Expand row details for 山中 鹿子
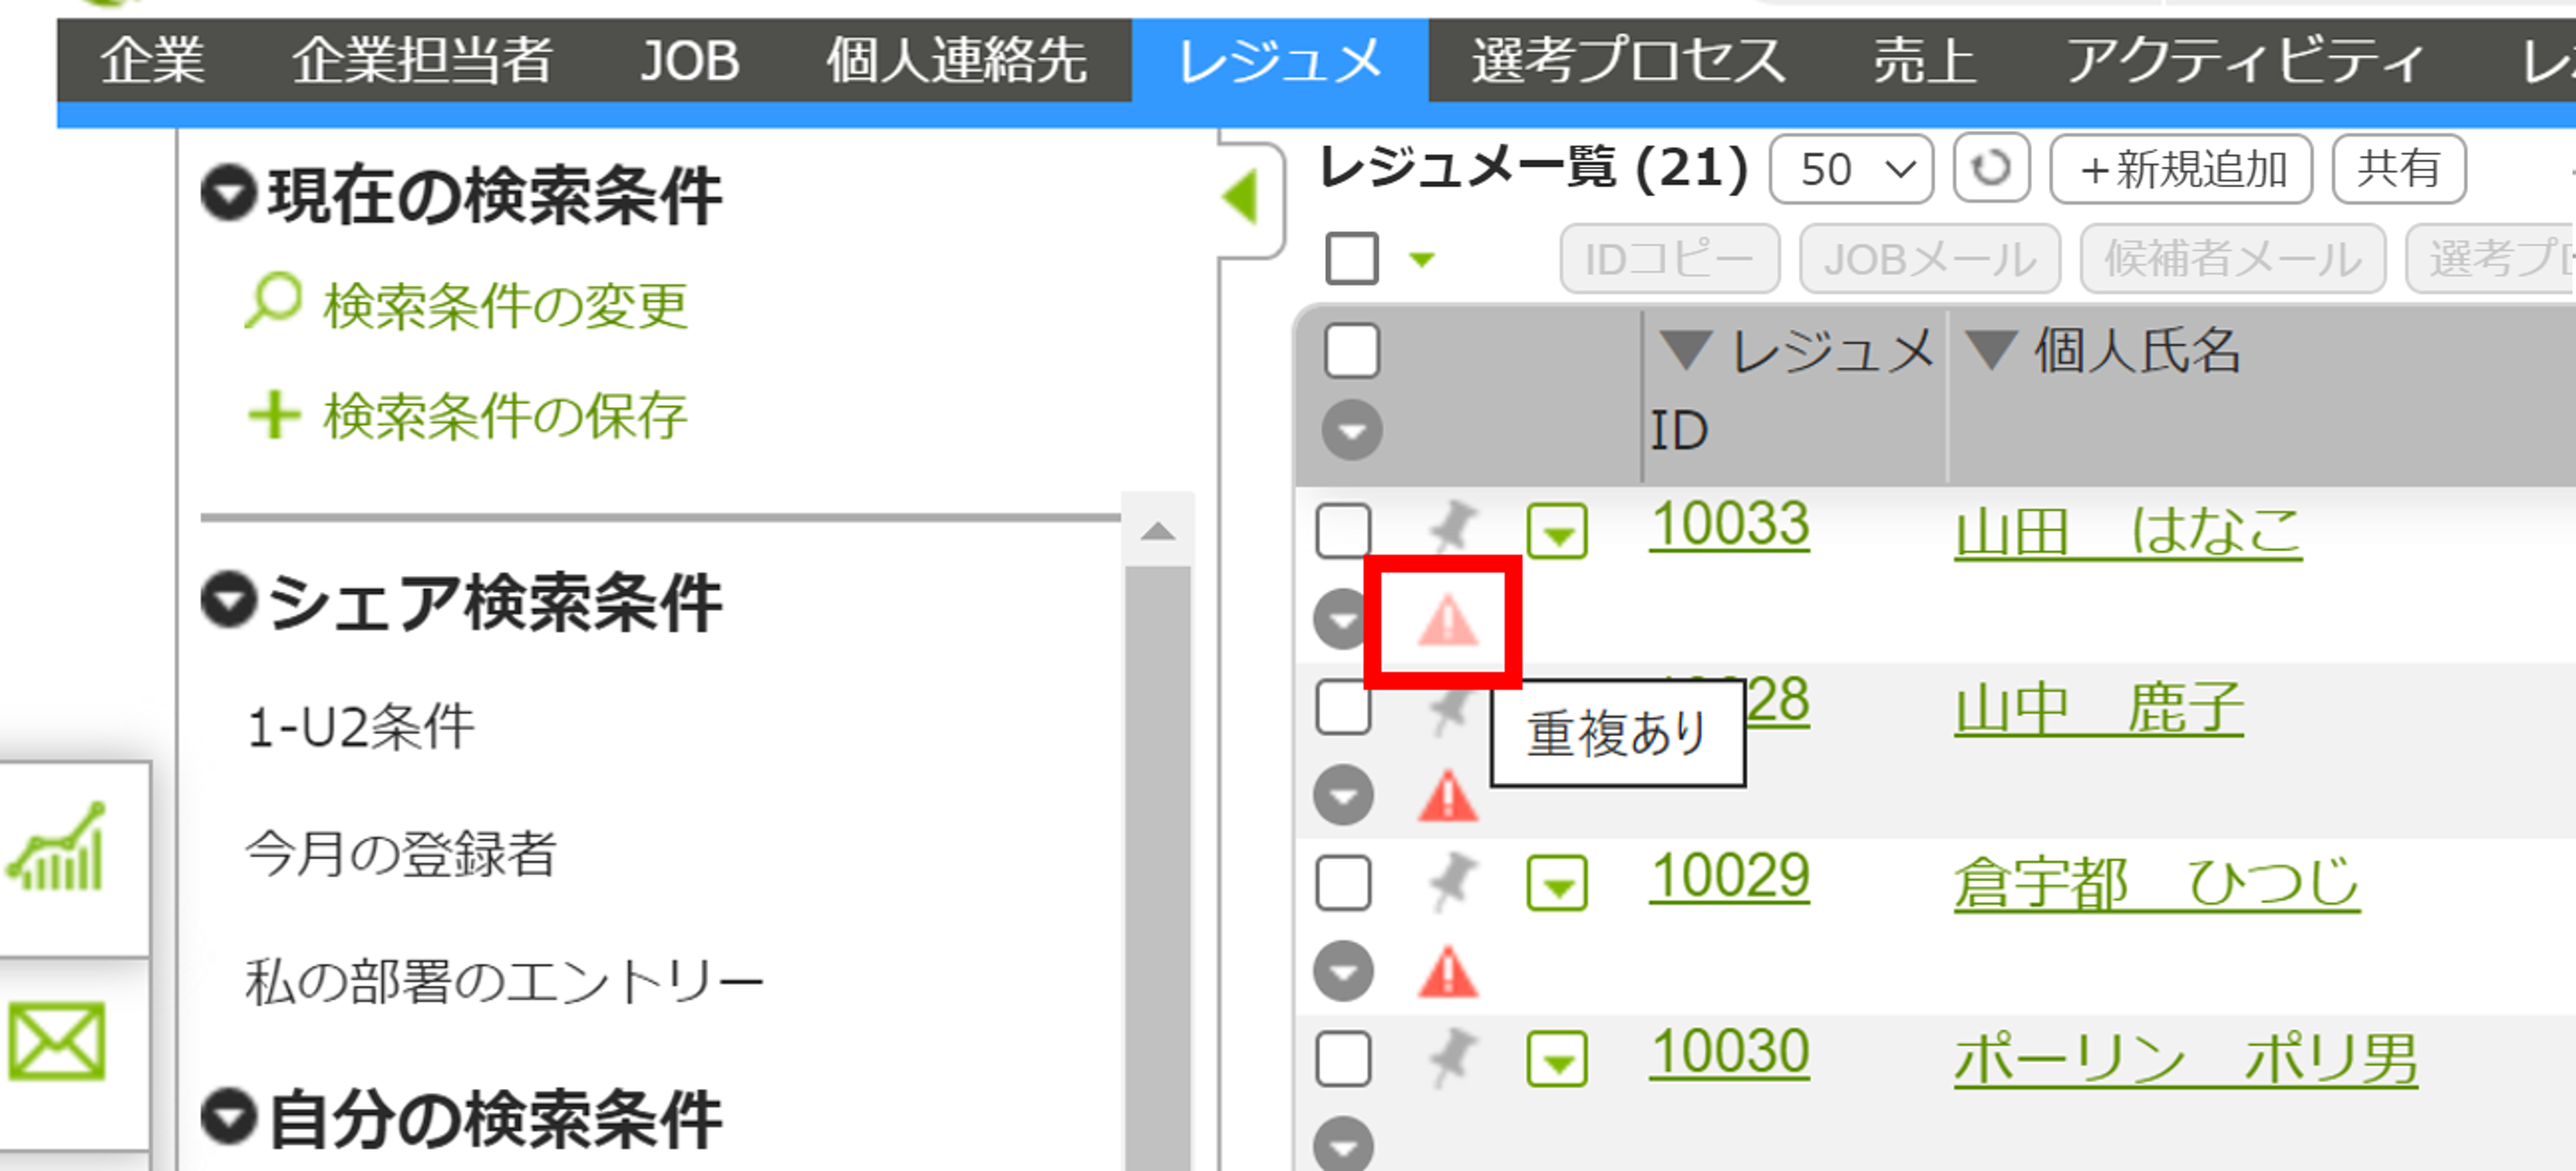The height and width of the screenshot is (1171, 2576). [1343, 795]
